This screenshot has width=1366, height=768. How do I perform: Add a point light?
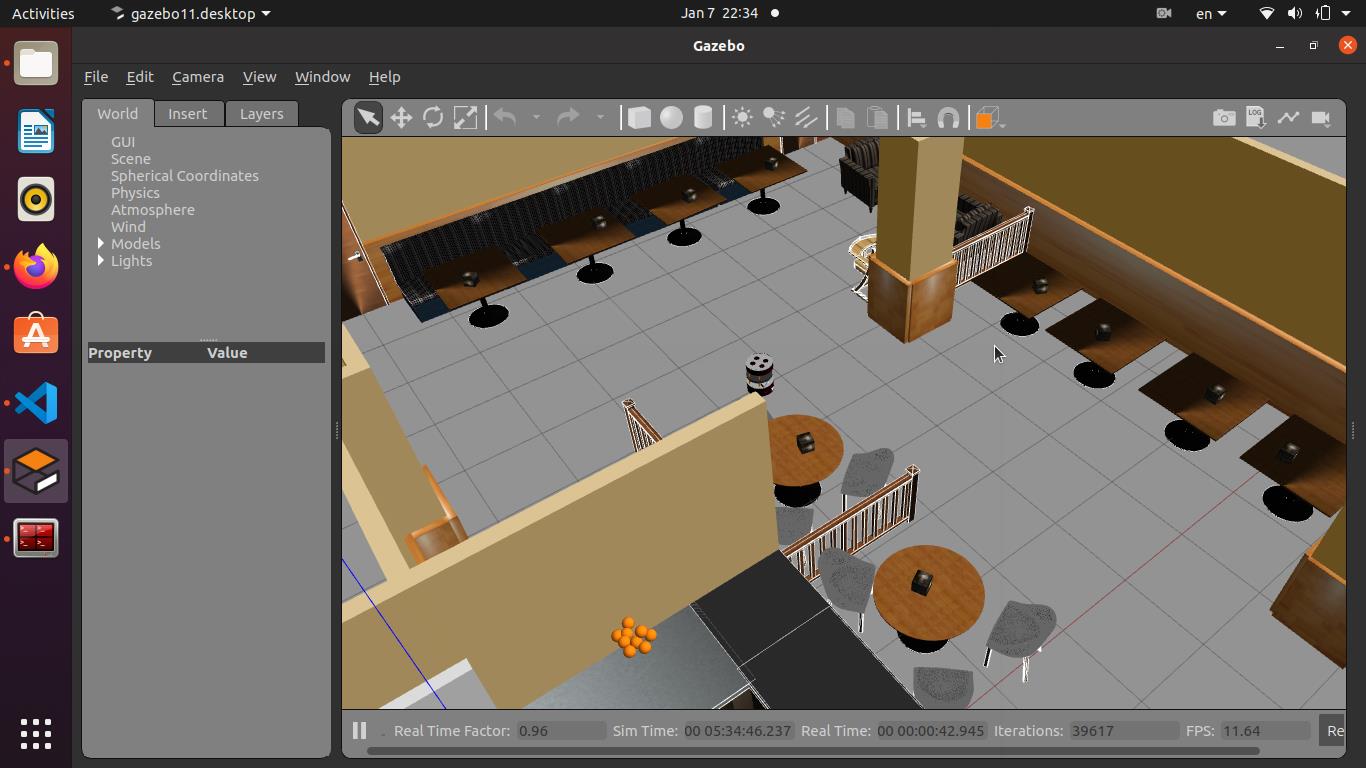(x=742, y=118)
